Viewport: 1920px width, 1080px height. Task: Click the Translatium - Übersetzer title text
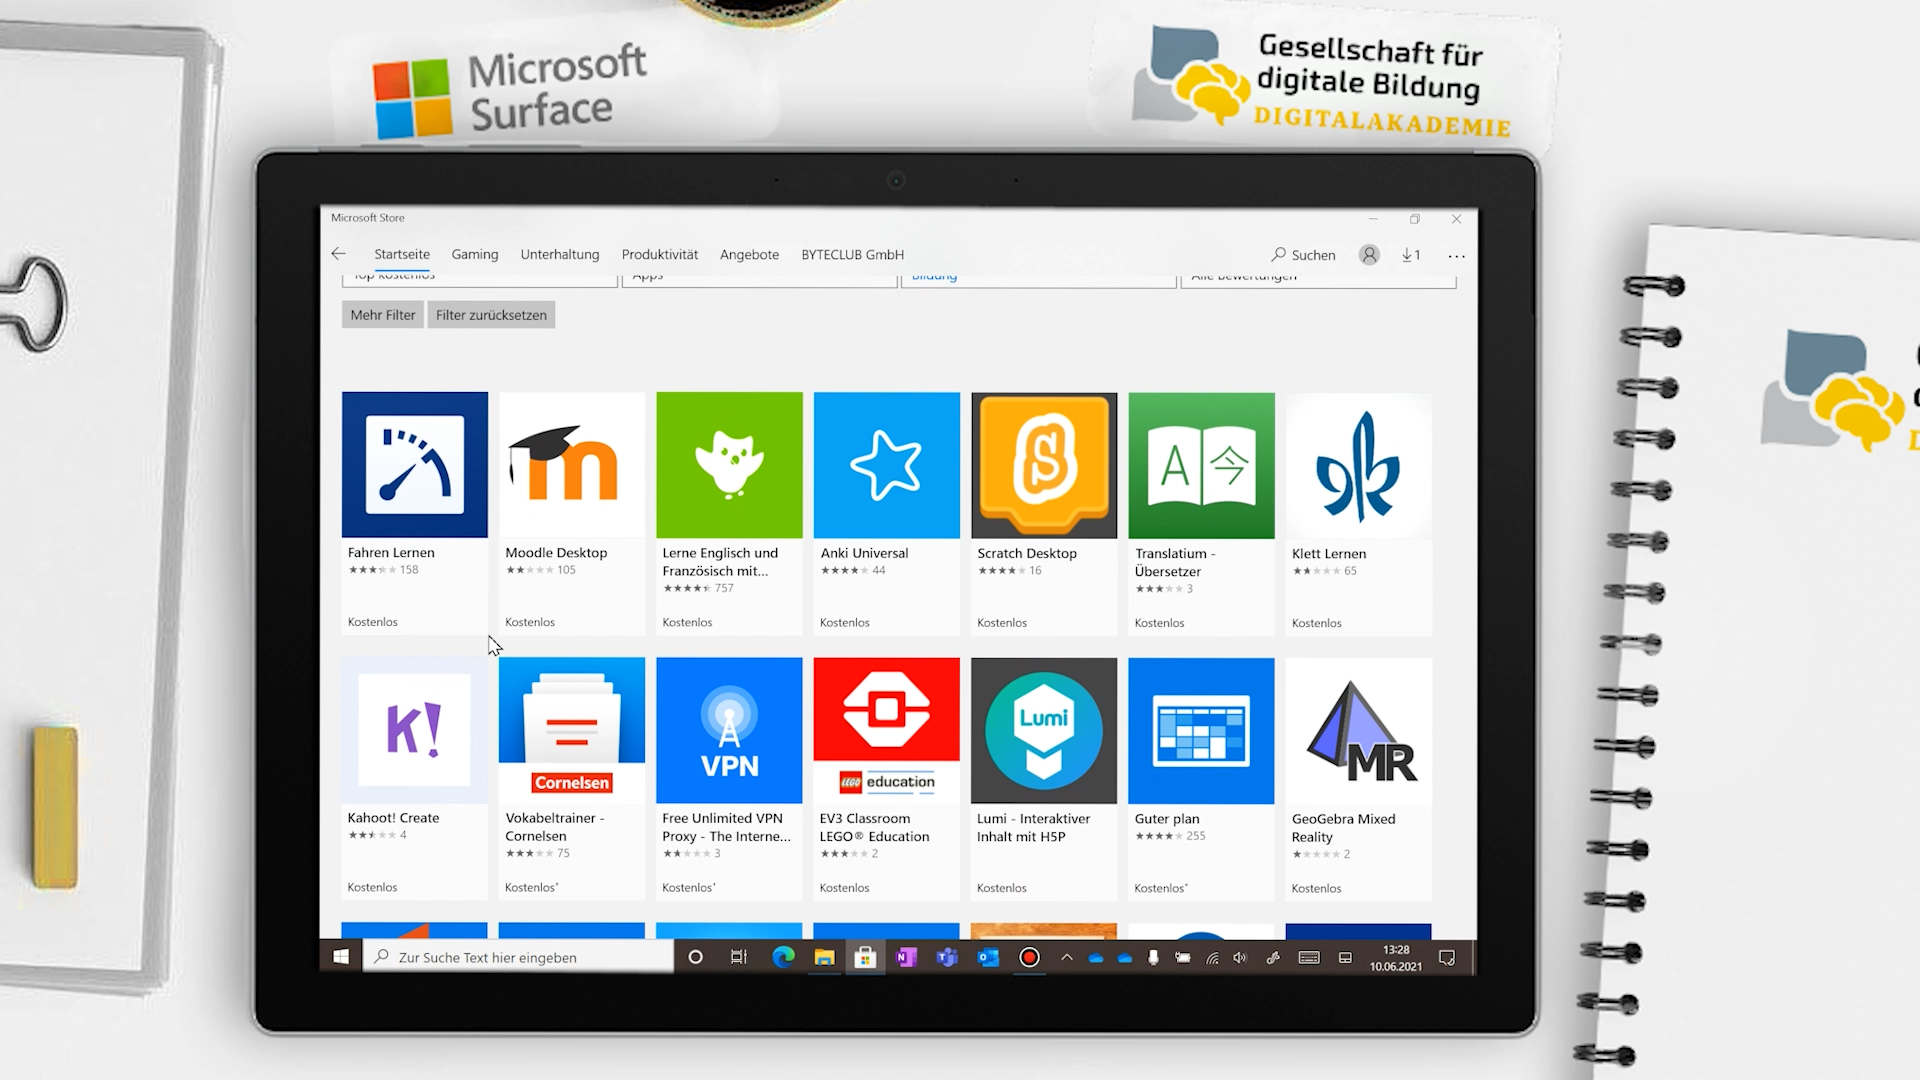(1175, 562)
